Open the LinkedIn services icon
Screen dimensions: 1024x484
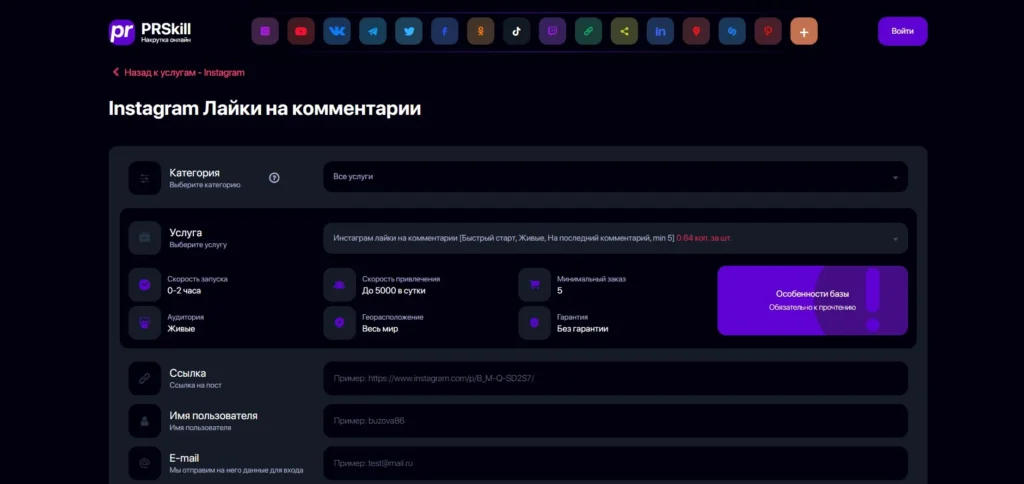[x=660, y=31]
